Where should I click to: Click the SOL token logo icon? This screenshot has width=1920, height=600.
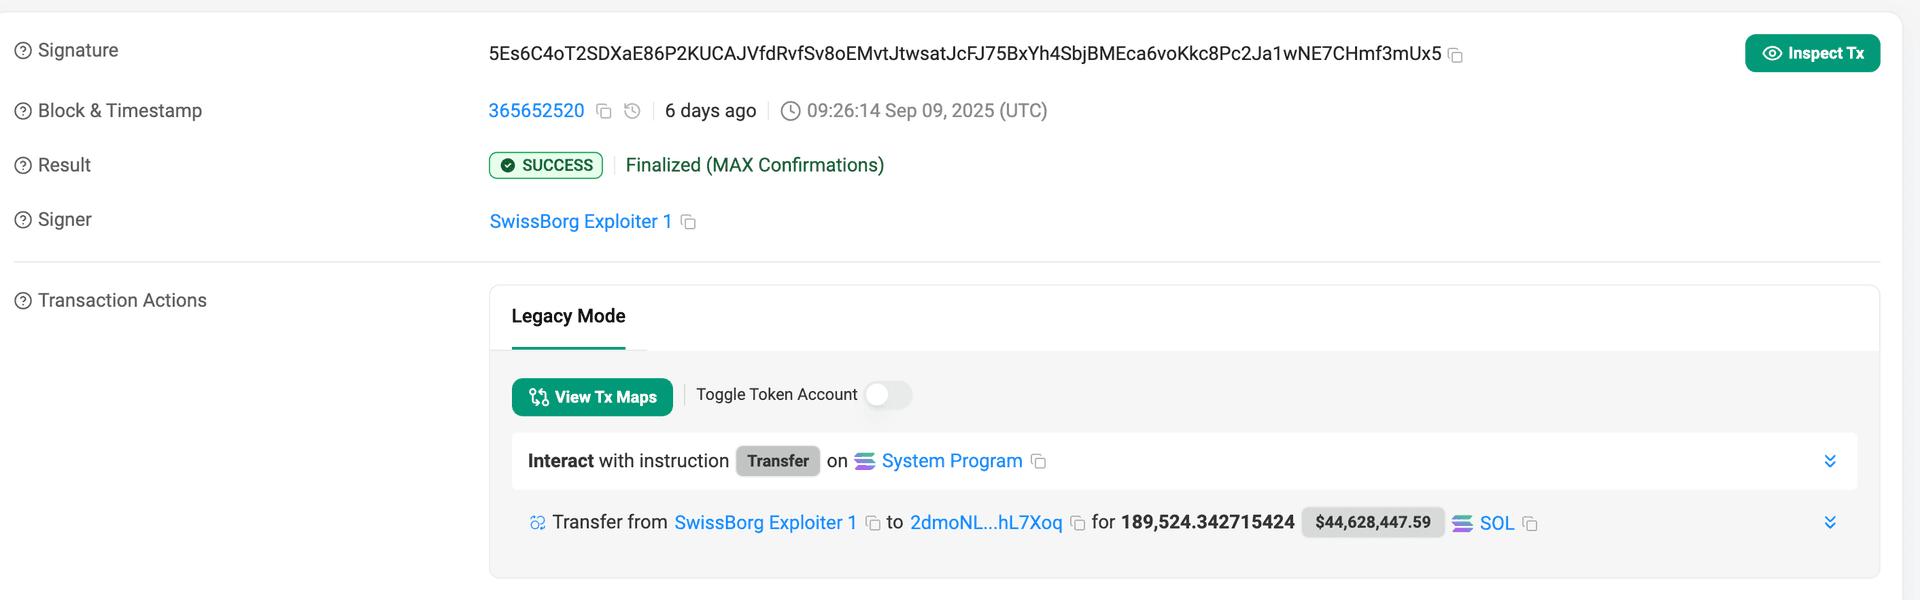1462,523
